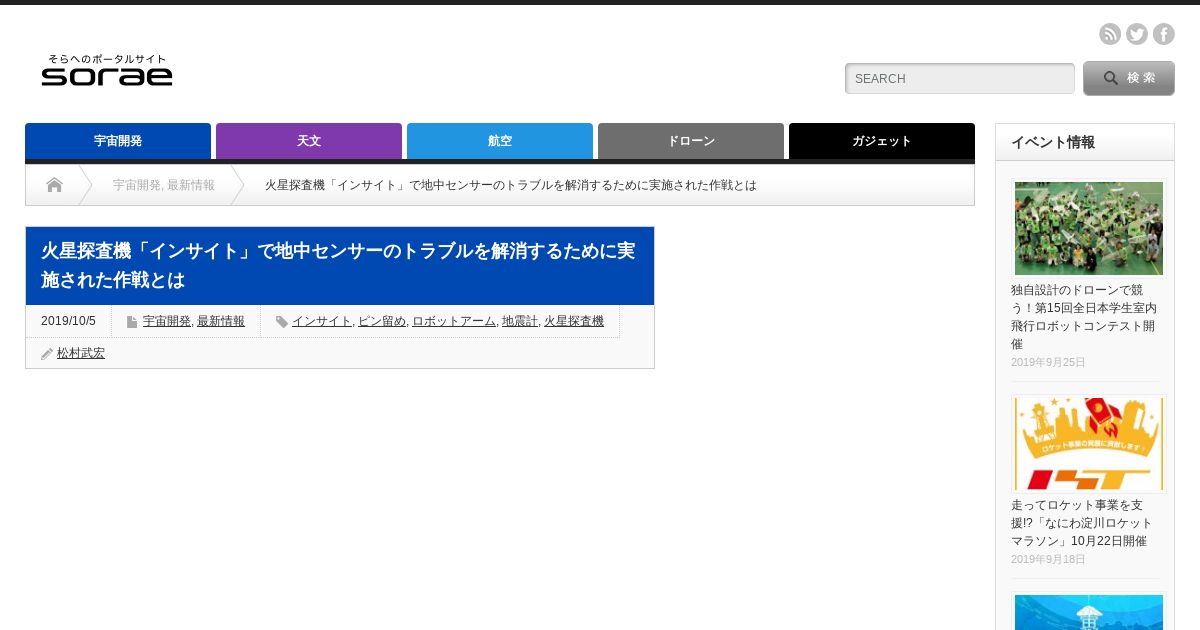Open the 飛行ロボットコンテスト event title
This screenshot has height=630, width=1200.
1084,316
